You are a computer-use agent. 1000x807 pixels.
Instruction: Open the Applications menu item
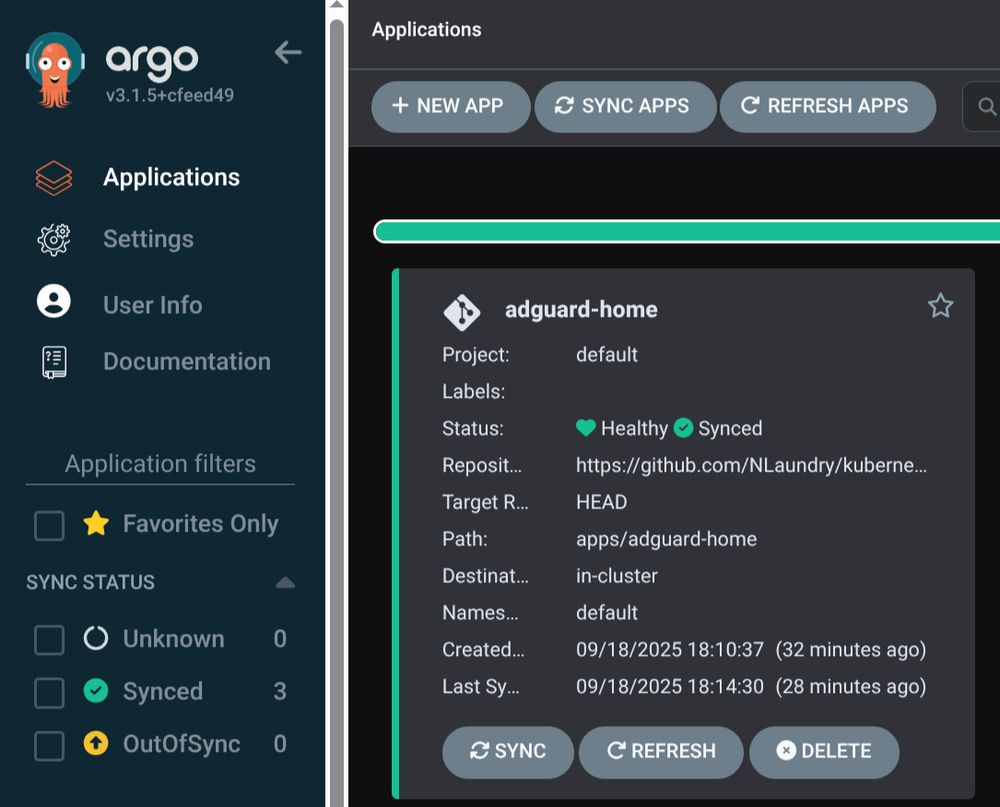[x=172, y=177]
